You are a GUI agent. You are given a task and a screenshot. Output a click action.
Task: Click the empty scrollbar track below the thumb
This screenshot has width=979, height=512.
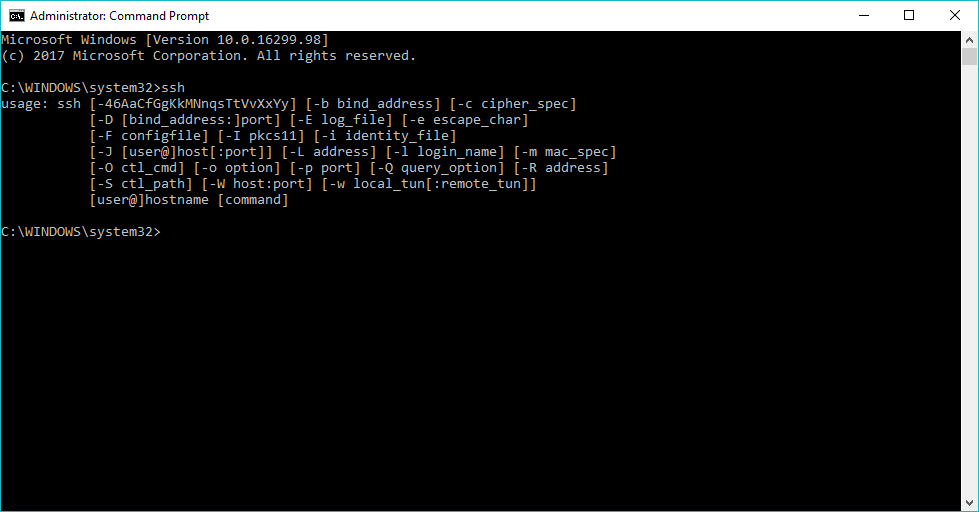pyautogui.click(x=969, y=280)
